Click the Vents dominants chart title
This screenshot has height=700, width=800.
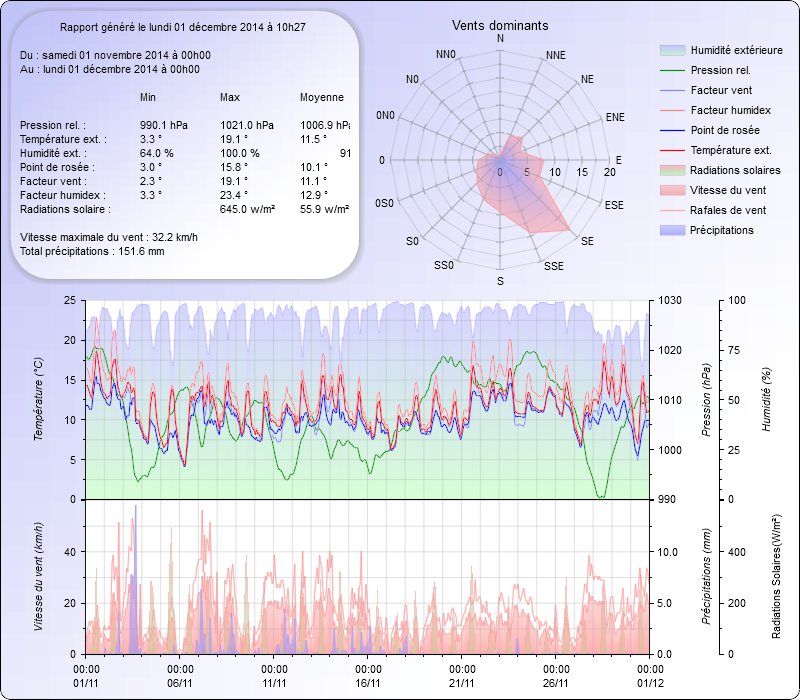pyautogui.click(x=500, y=25)
